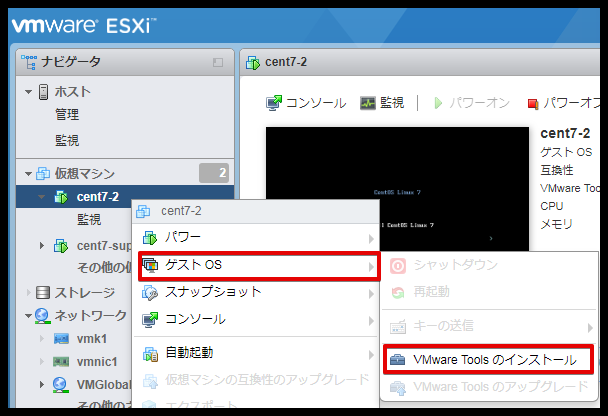
Task: Collapse the ホスト tree node
Action: [x=28, y=92]
